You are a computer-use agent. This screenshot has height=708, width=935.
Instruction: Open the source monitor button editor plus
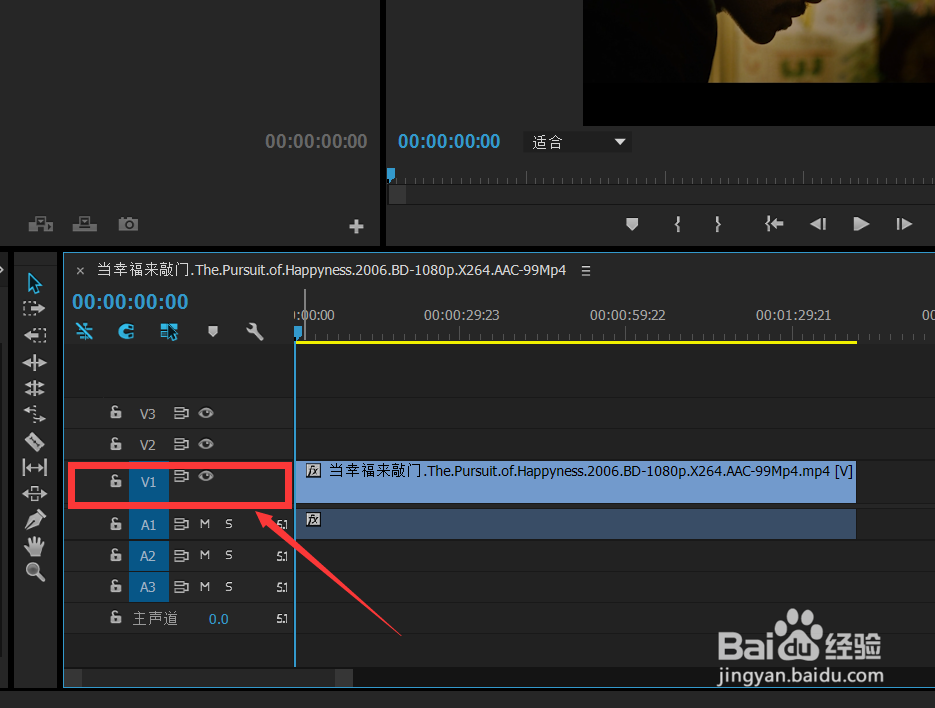point(356,227)
